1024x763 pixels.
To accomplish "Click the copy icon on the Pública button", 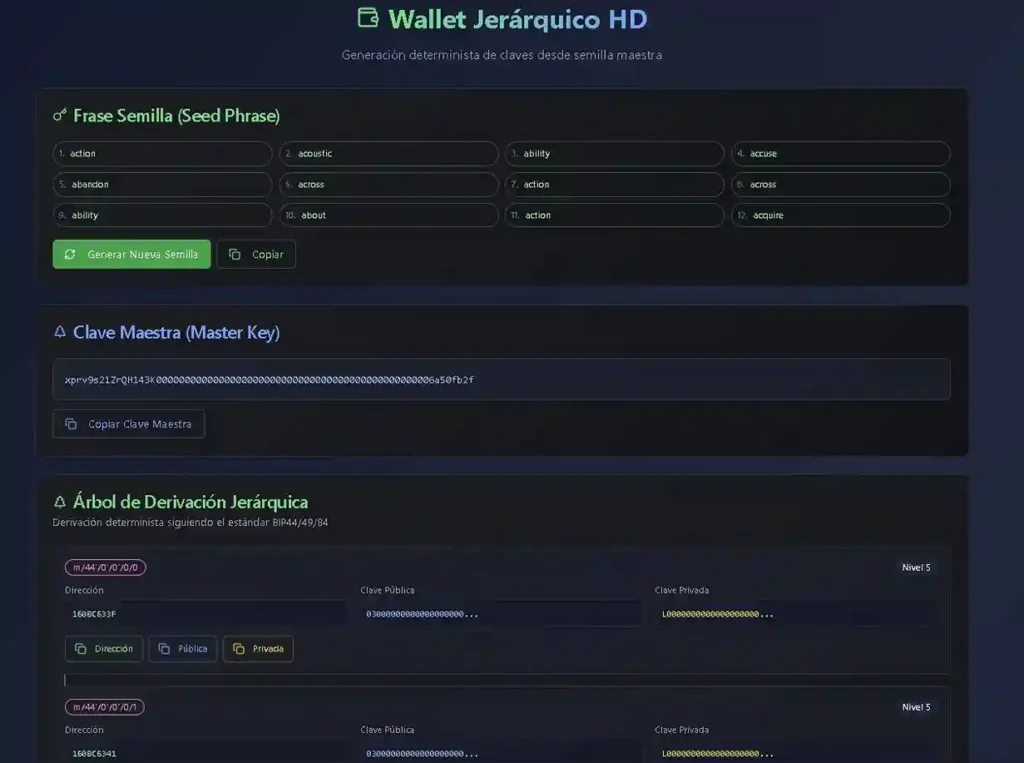I will point(163,649).
